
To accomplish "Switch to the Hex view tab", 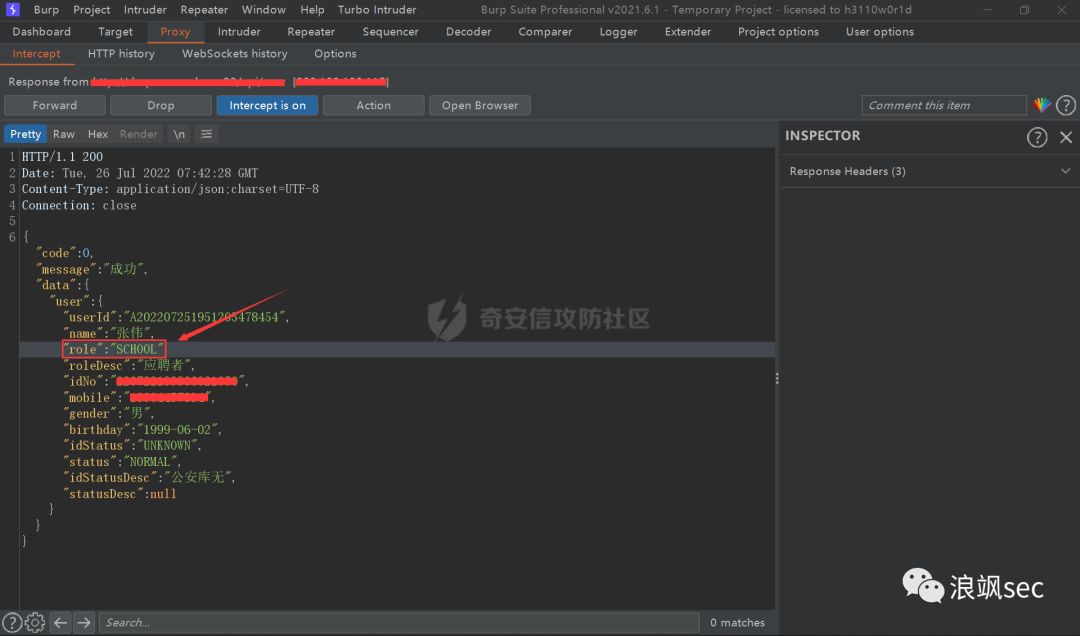I will pos(98,134).
